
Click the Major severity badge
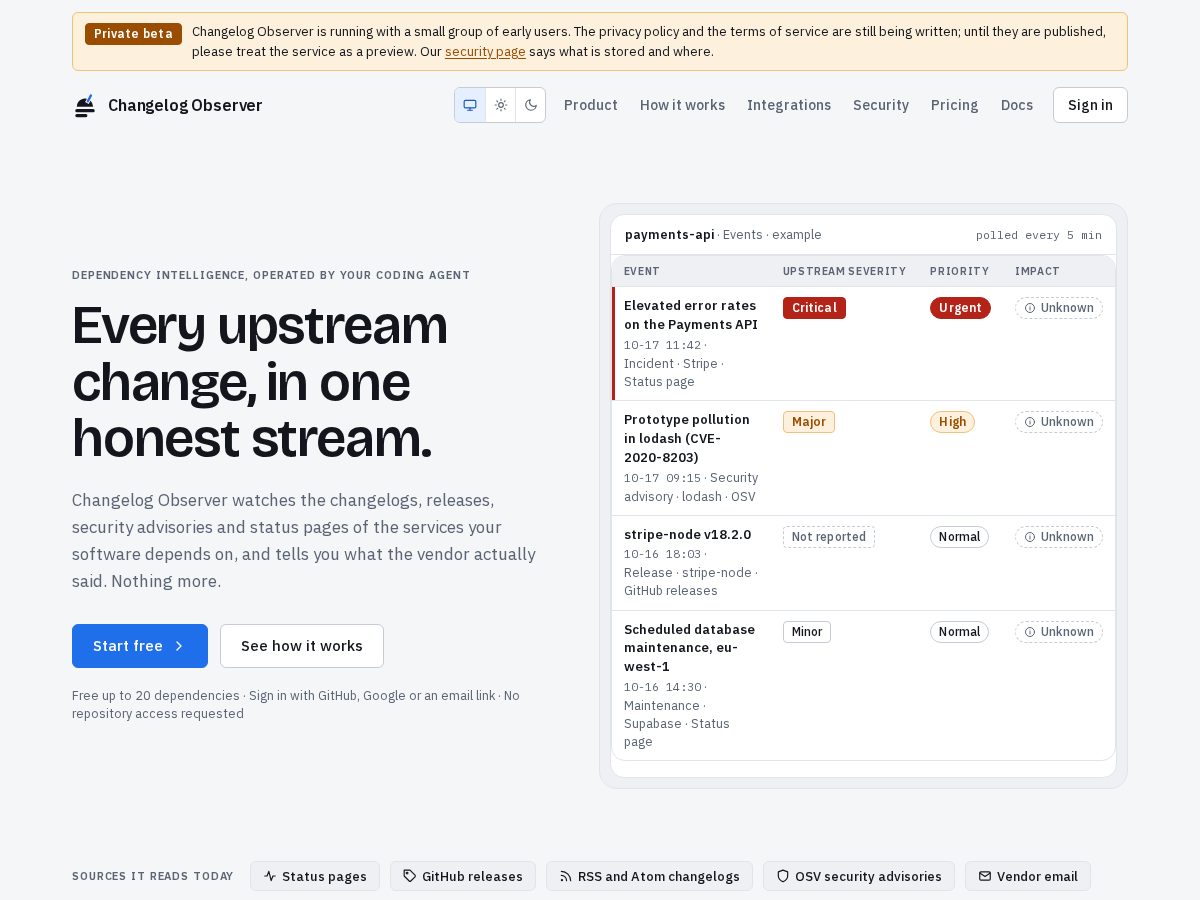coord(809,422)
